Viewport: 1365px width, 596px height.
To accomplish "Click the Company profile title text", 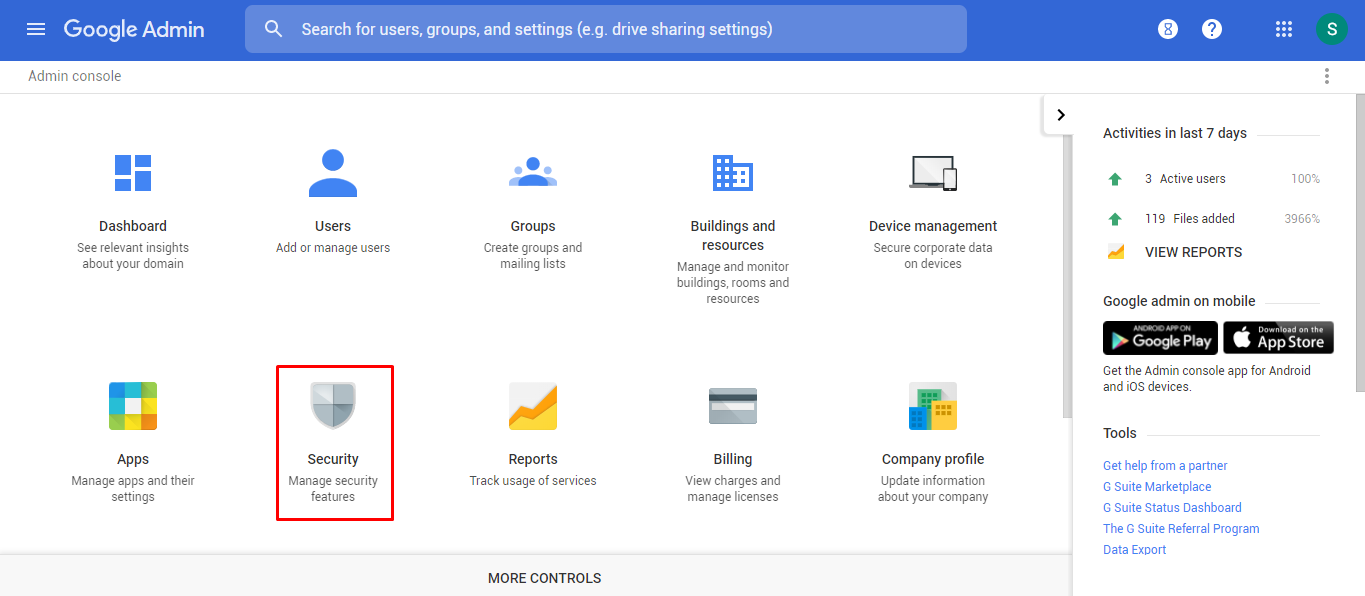I will click(933, 459).
